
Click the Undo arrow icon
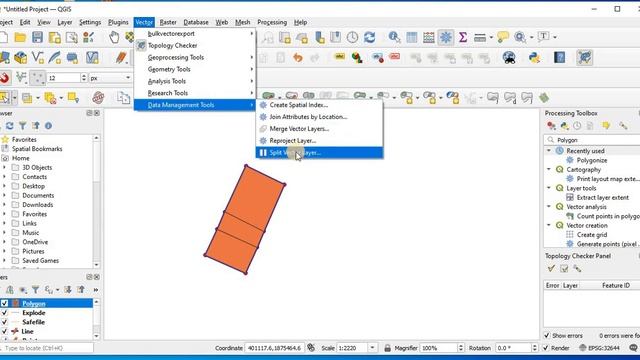point(298,58)
